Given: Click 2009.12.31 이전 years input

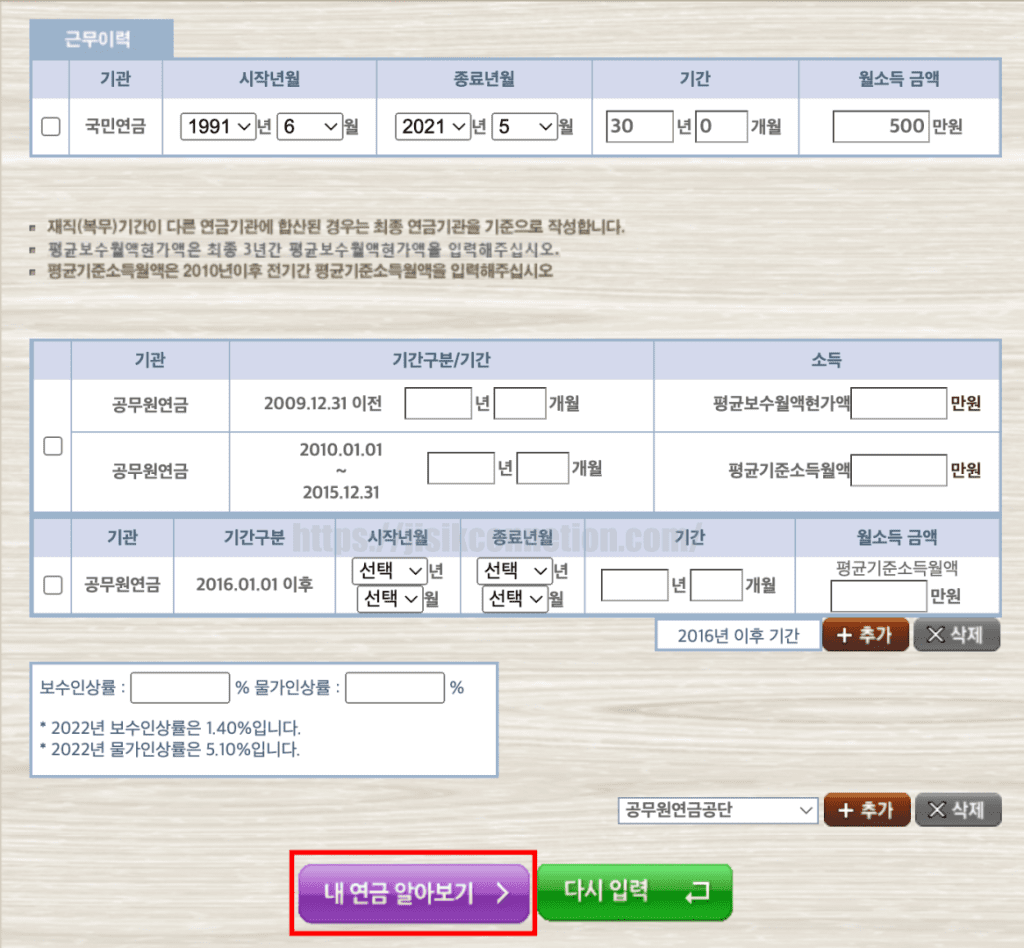Looking at the screenshot, I should click(x=438, y=403).
